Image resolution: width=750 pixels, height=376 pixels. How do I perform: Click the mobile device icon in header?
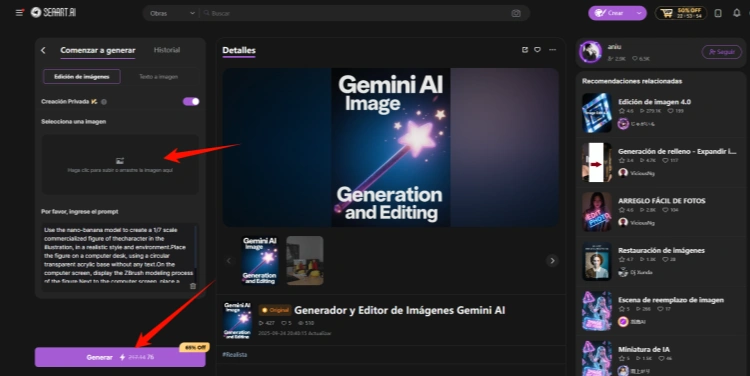[x=718, y=13]
